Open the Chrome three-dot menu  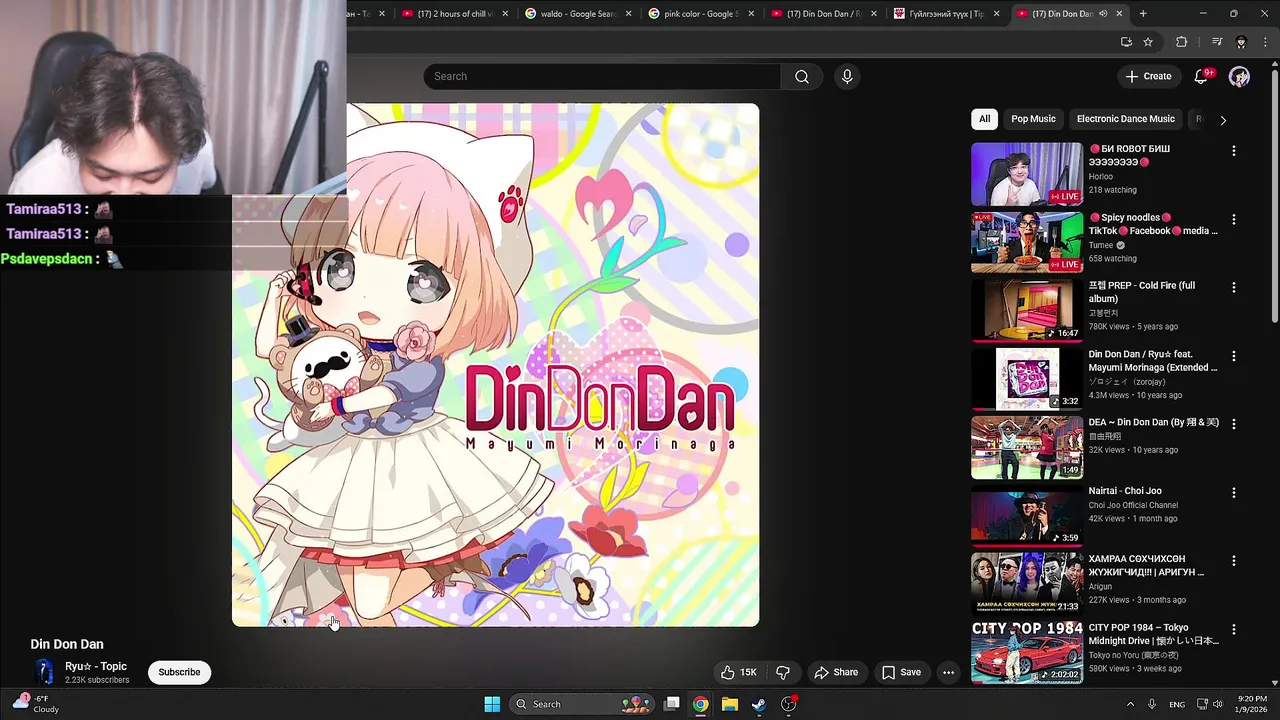[1265, 42]
